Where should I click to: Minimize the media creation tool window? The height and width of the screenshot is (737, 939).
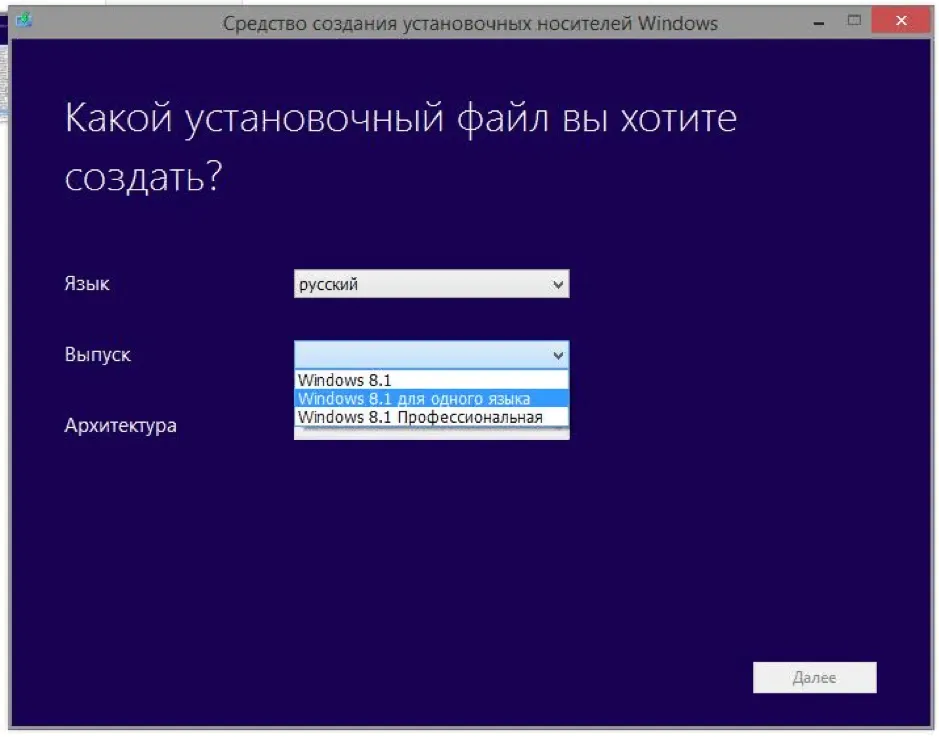coord(819,23)
